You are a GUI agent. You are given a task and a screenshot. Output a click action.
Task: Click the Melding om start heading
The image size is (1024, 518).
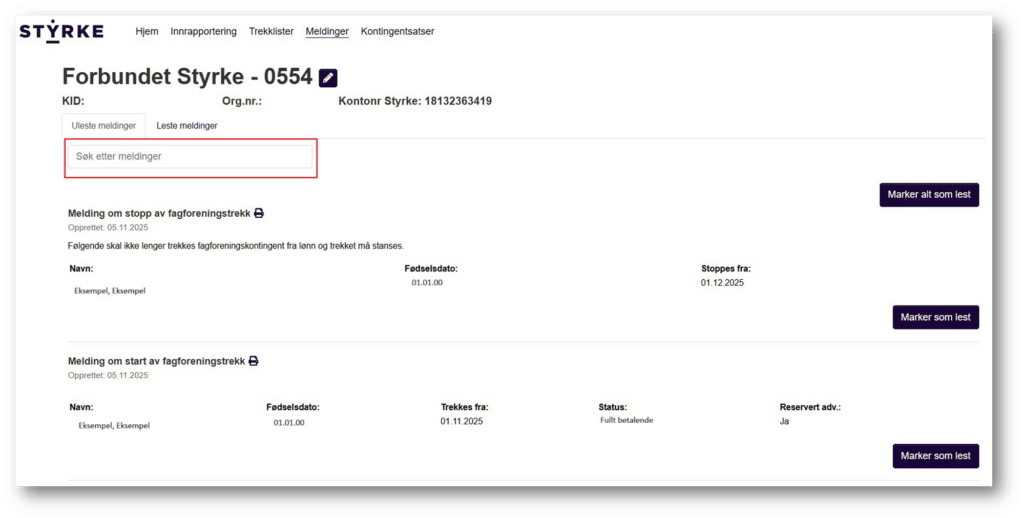coord(156,360)
